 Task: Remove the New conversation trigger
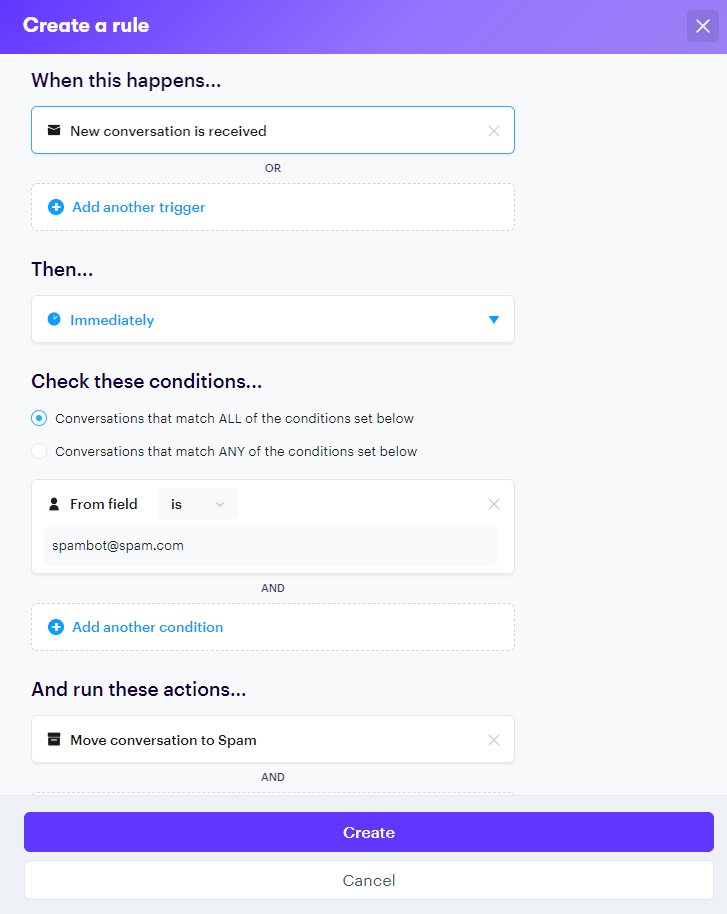[x=493, y=131]
